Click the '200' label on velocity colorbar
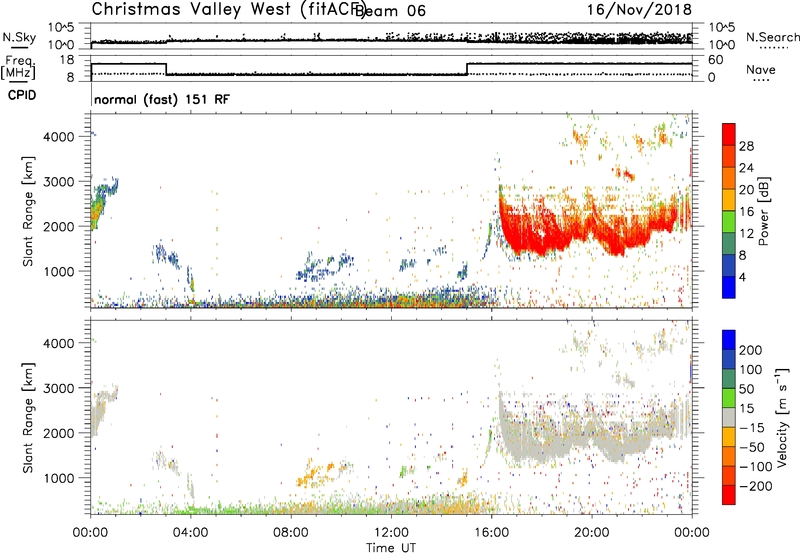Image resolution: width=800 pixels, height=554 pixels. pyautogui.click(x=751, y=350)
